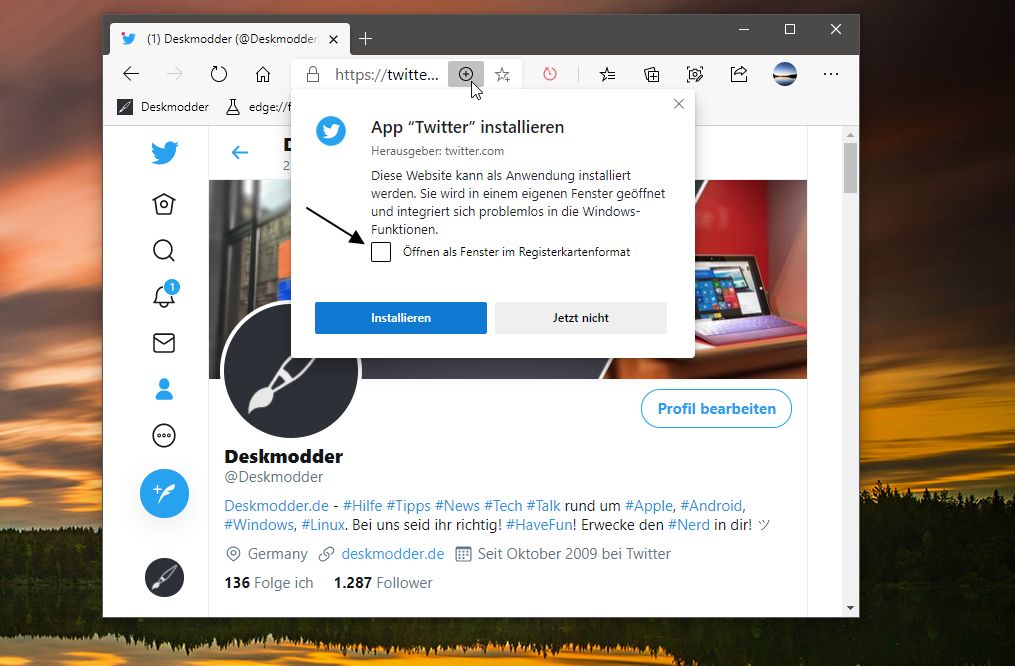Click the scrollbar up arrow

click(x=850, y=135)
